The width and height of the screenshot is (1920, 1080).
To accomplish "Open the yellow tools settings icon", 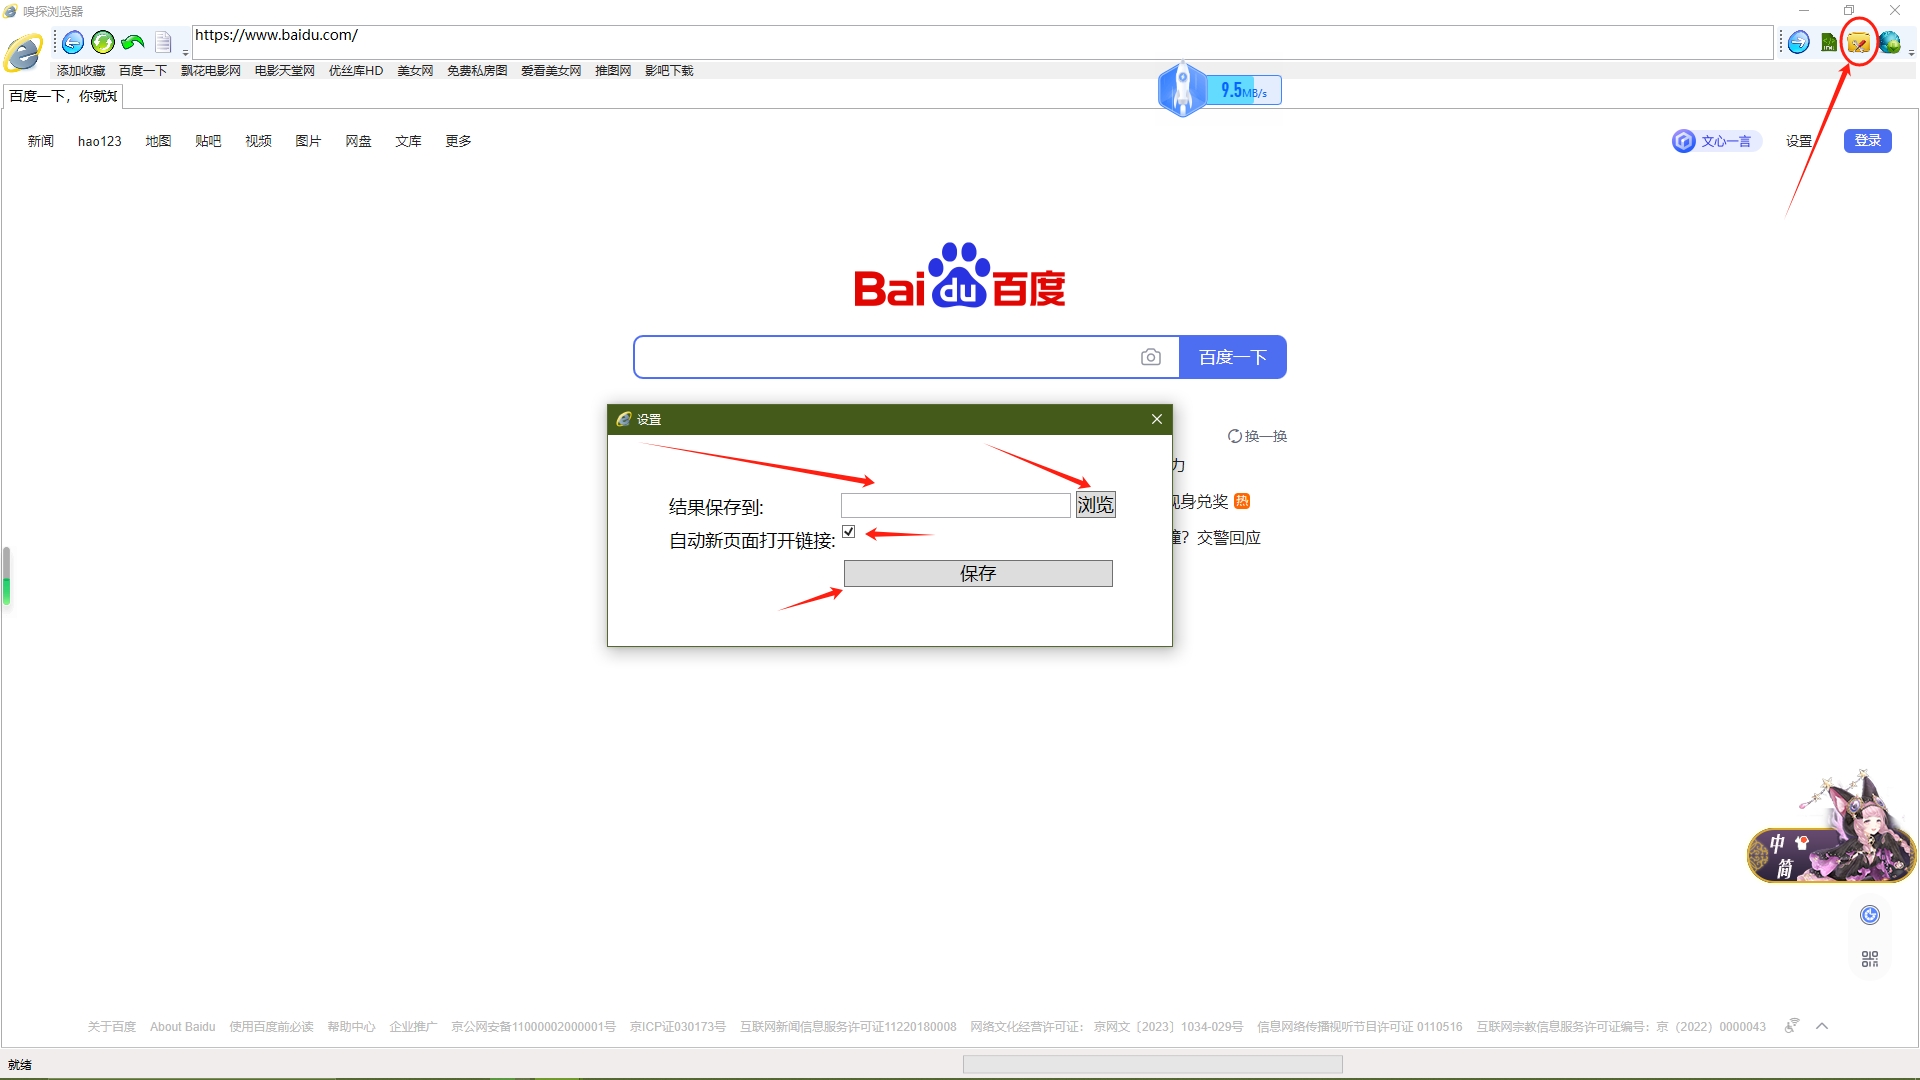I will tap(1859, 42).
